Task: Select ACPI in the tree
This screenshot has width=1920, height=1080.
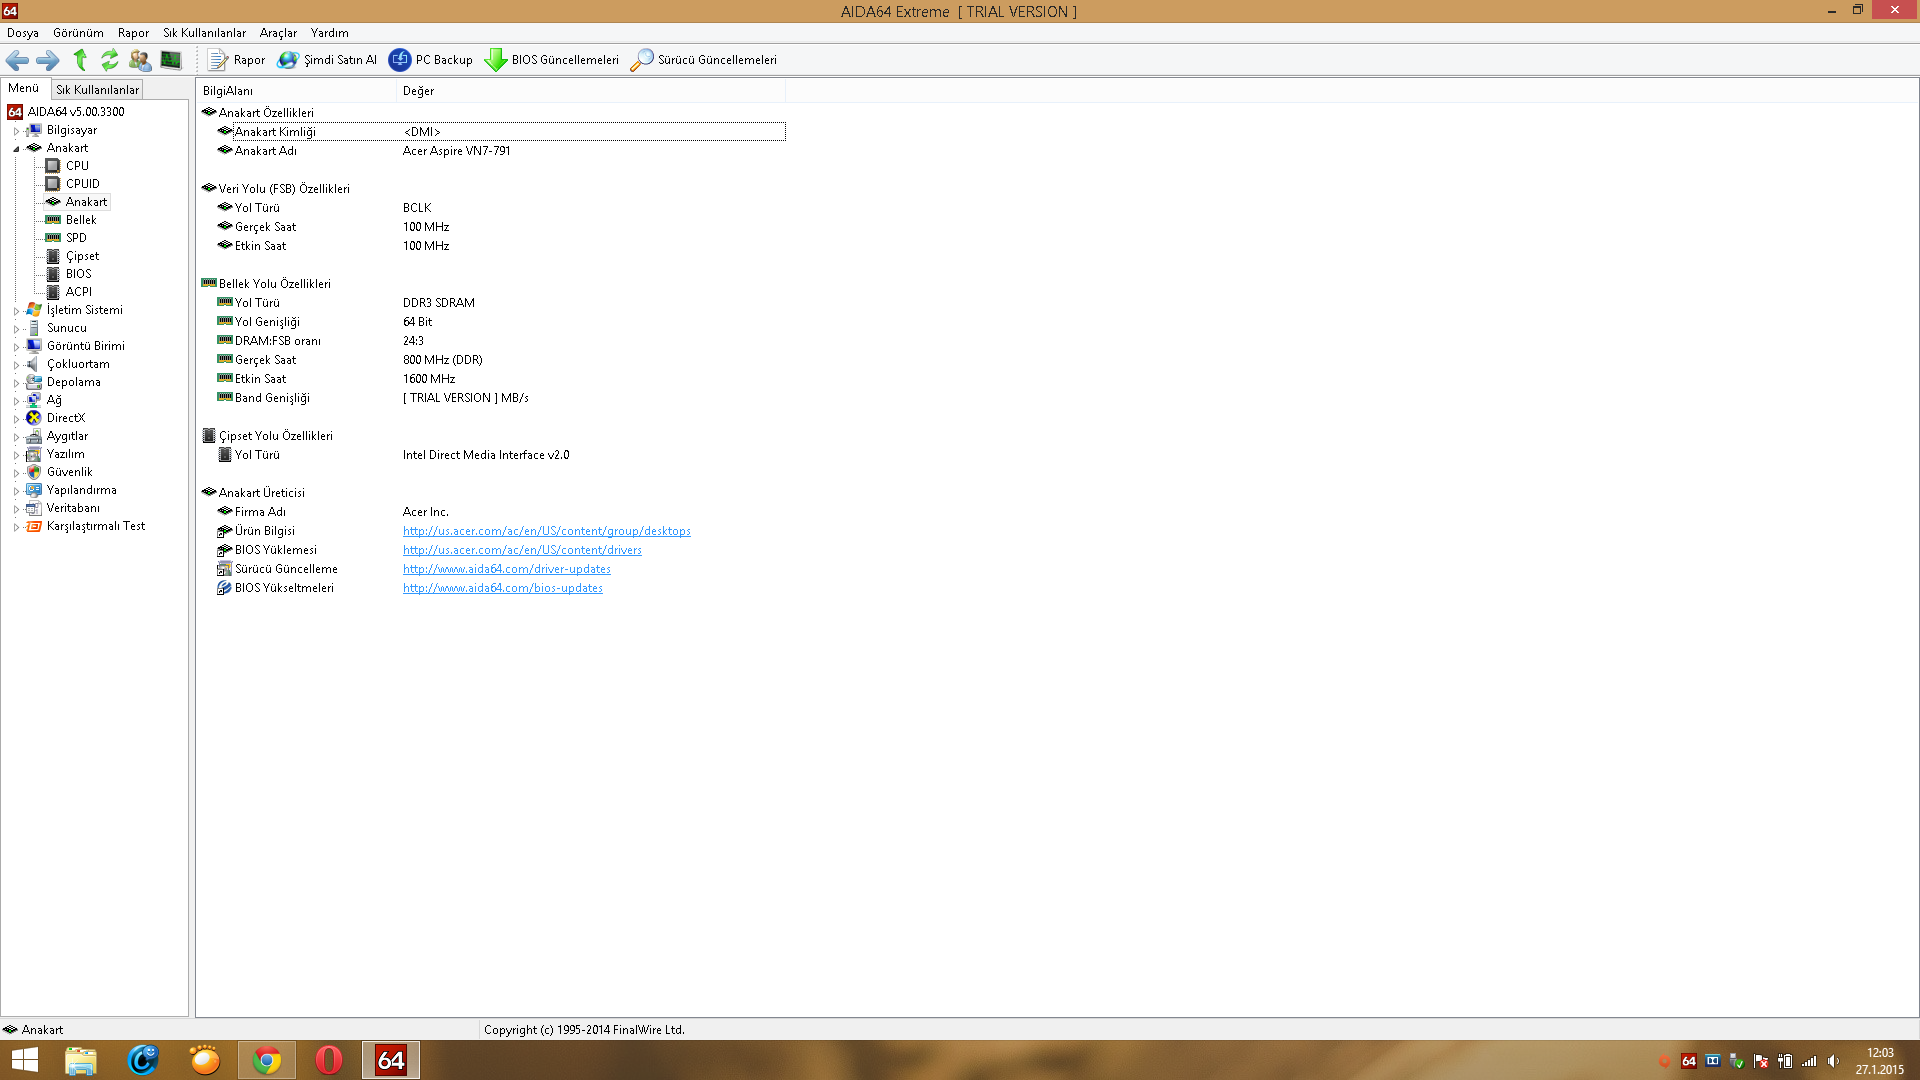Action: pos(78,292)
